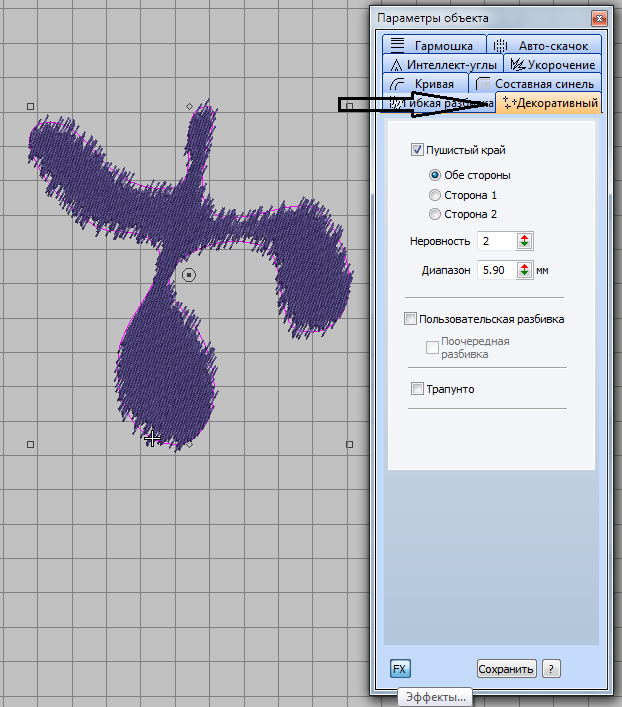This screenshot has width=622, height=707.
Task: Uncheck the Пушистый край checkbox
Action: 417,150
